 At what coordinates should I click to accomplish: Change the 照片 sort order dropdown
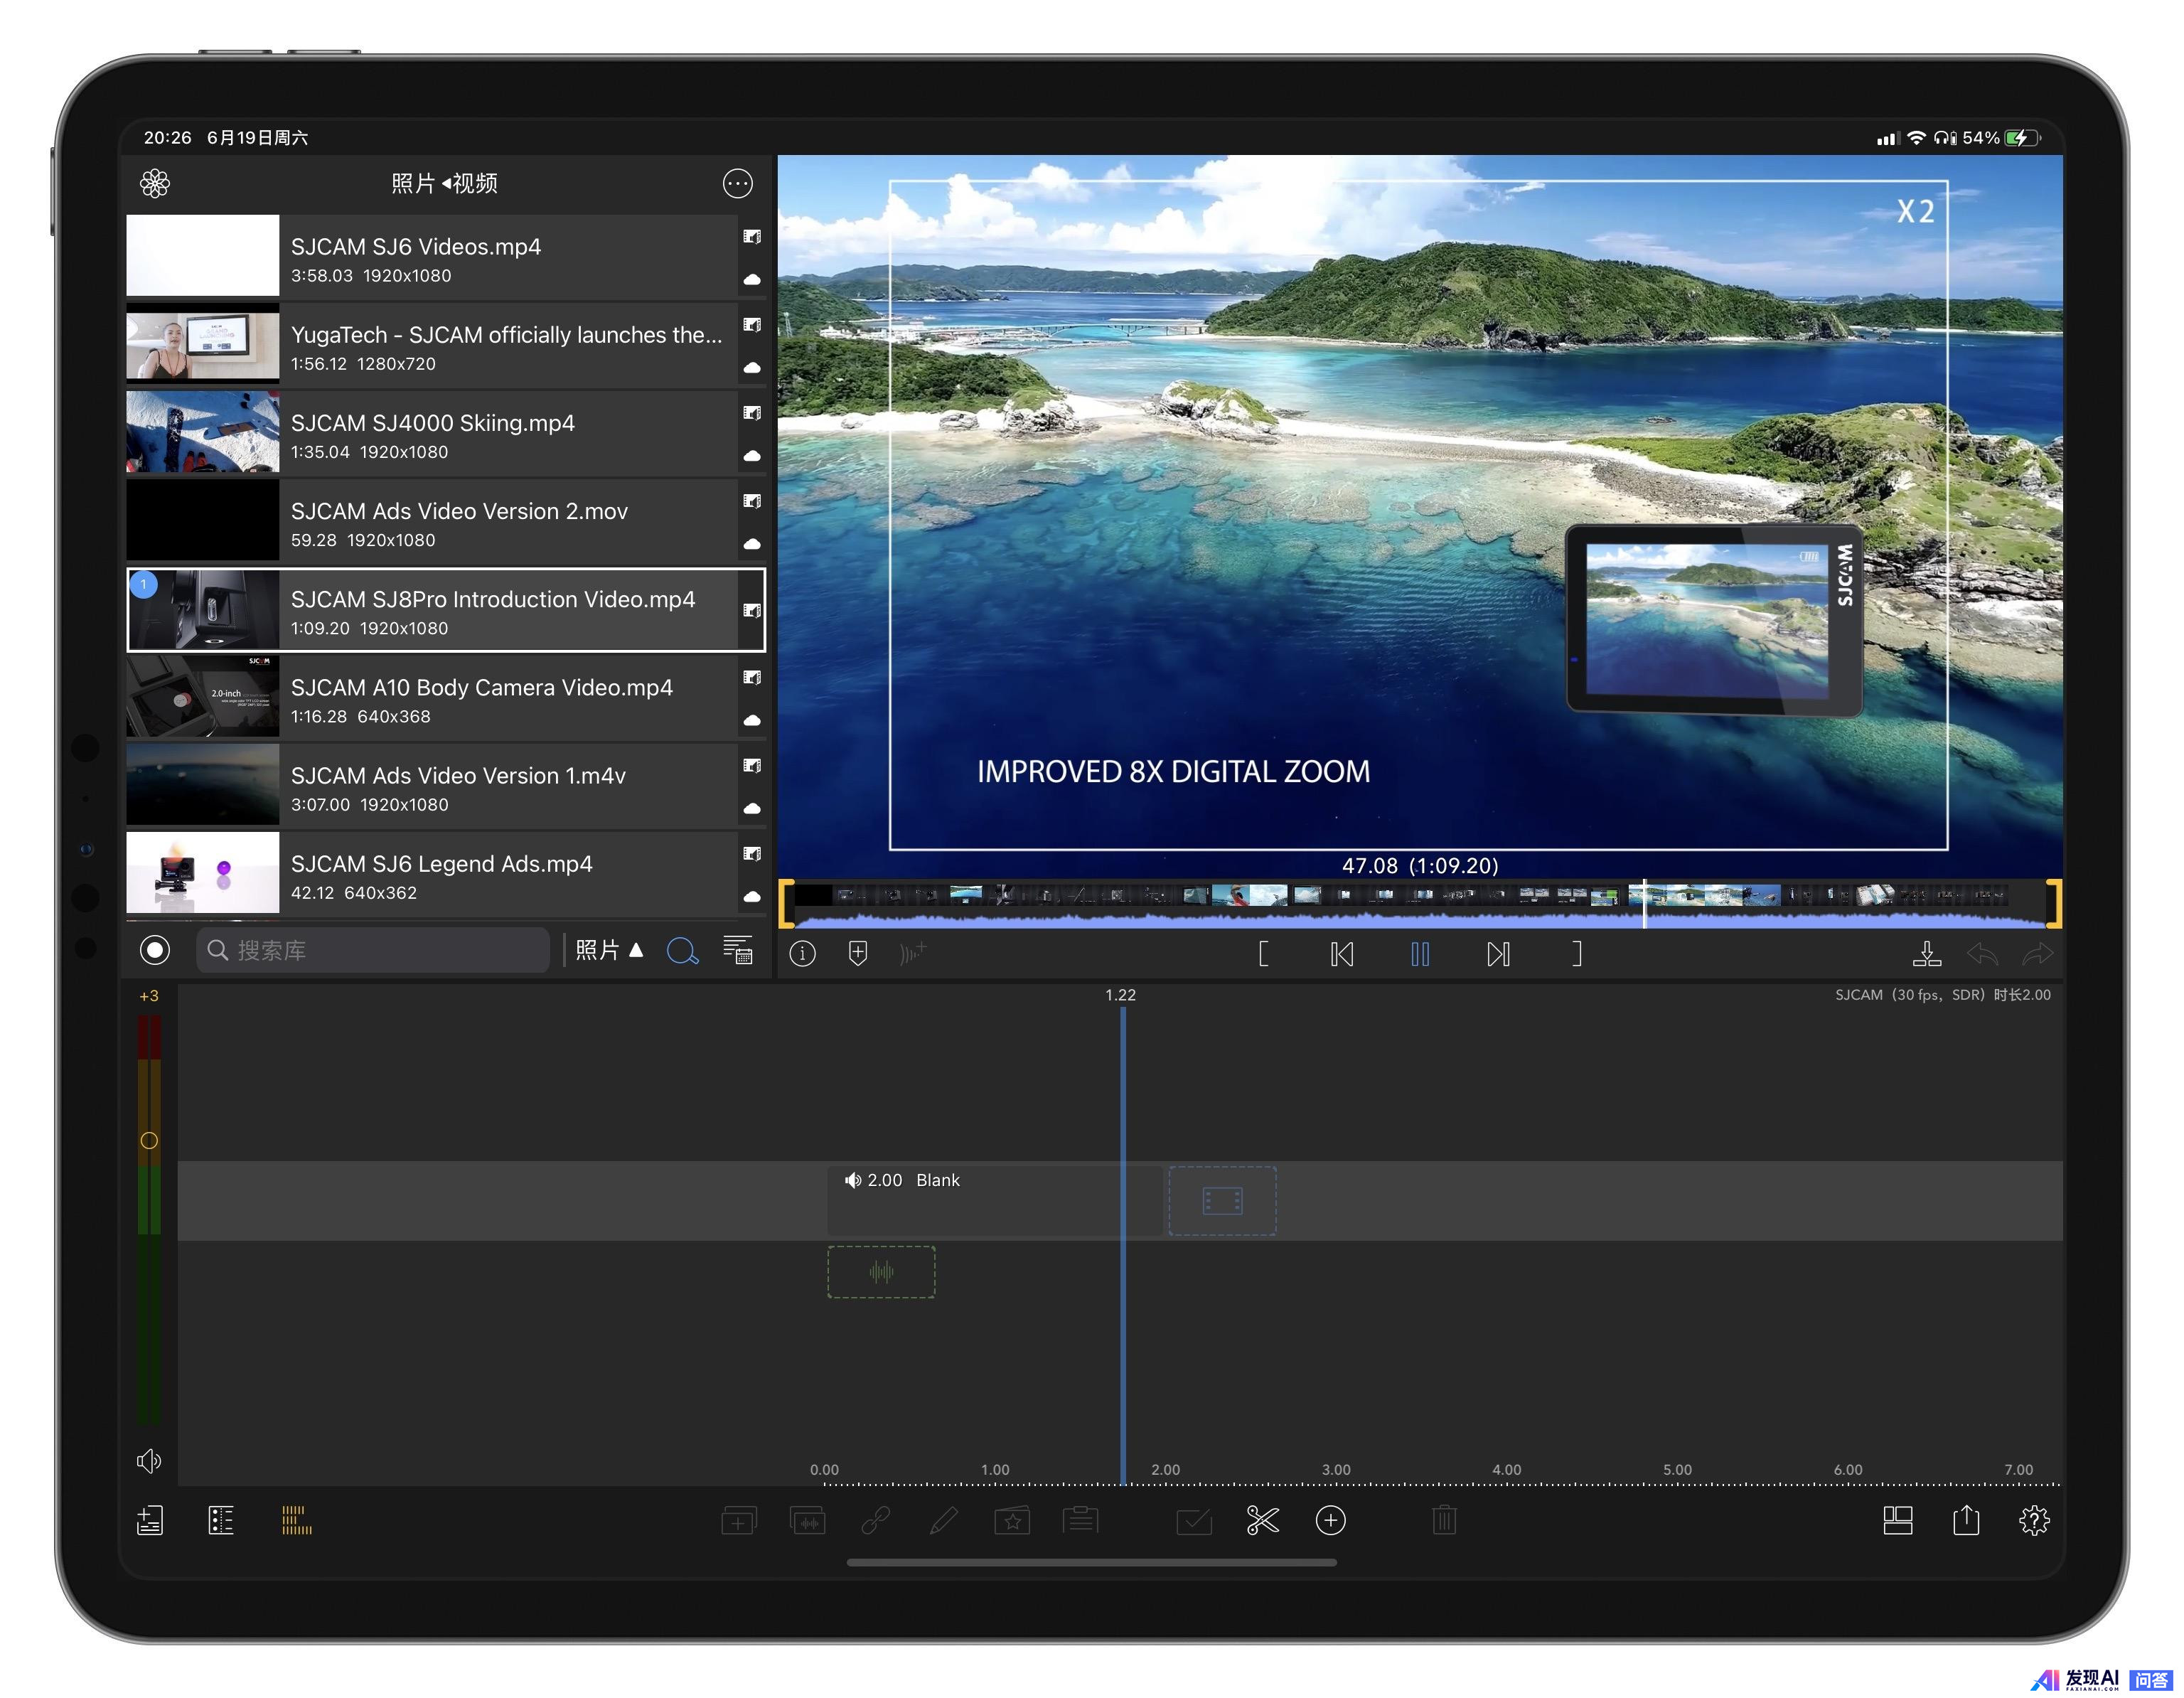click(609, 949)
